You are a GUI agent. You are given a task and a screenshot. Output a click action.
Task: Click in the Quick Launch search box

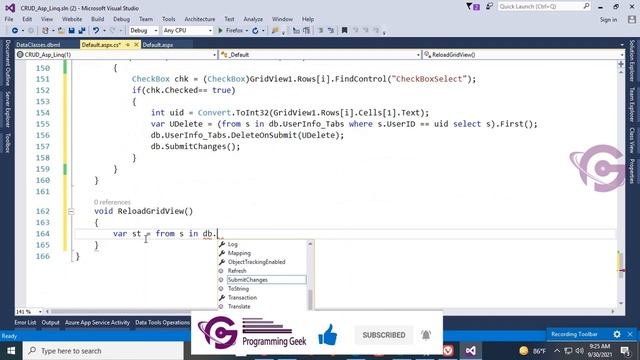544,7
